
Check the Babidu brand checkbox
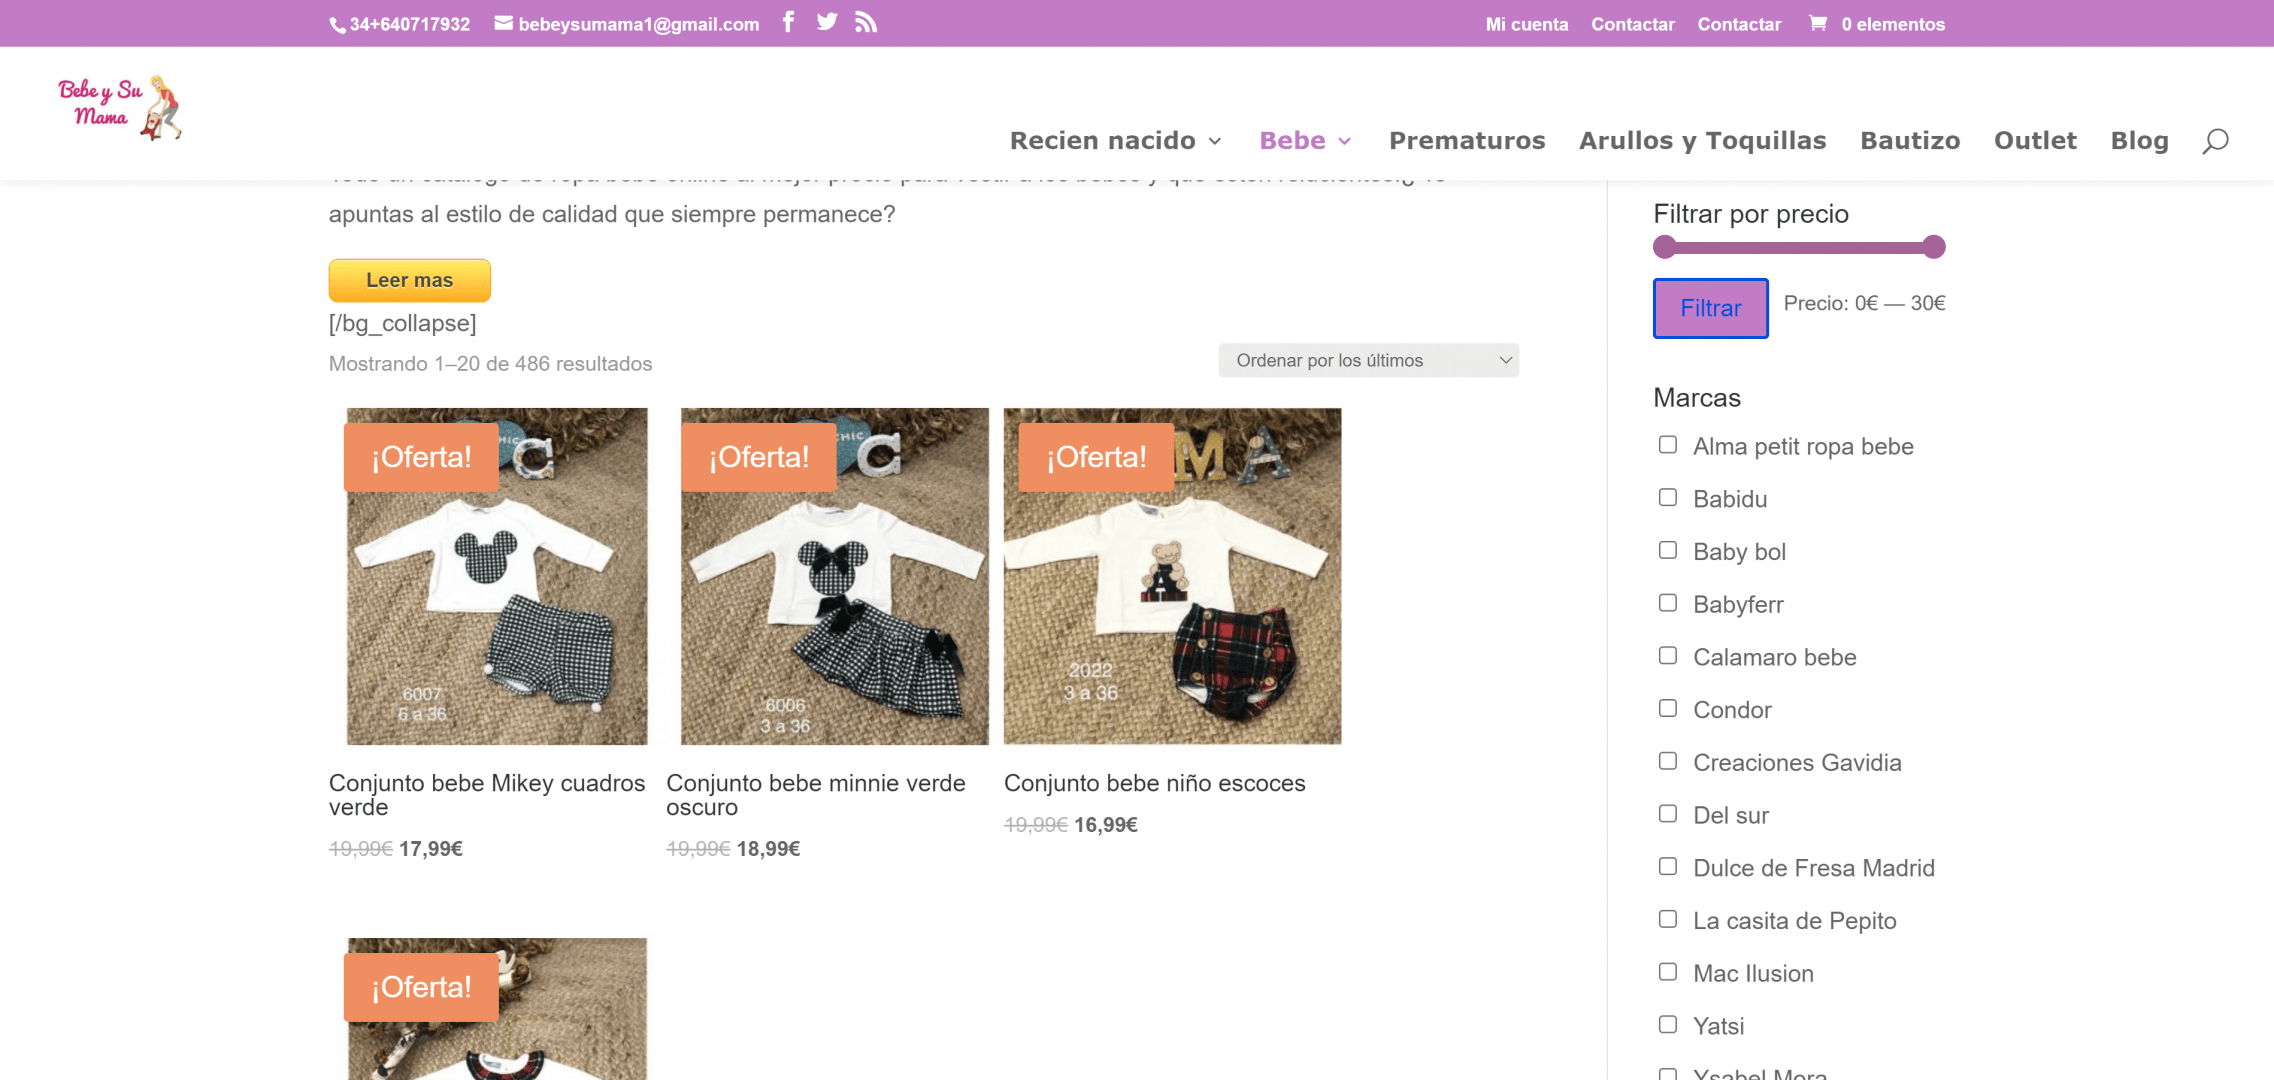point(1667,498)
